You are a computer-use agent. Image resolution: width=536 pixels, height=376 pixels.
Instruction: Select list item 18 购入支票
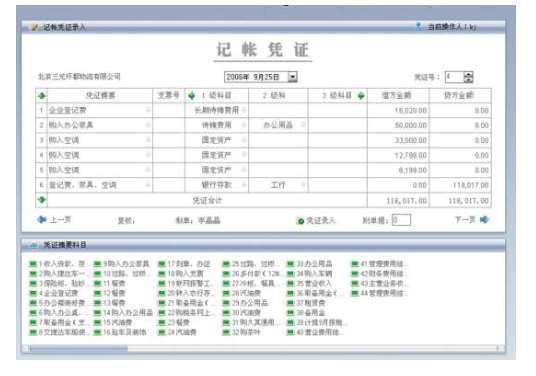pyautogui.click(x=185, y=273)
